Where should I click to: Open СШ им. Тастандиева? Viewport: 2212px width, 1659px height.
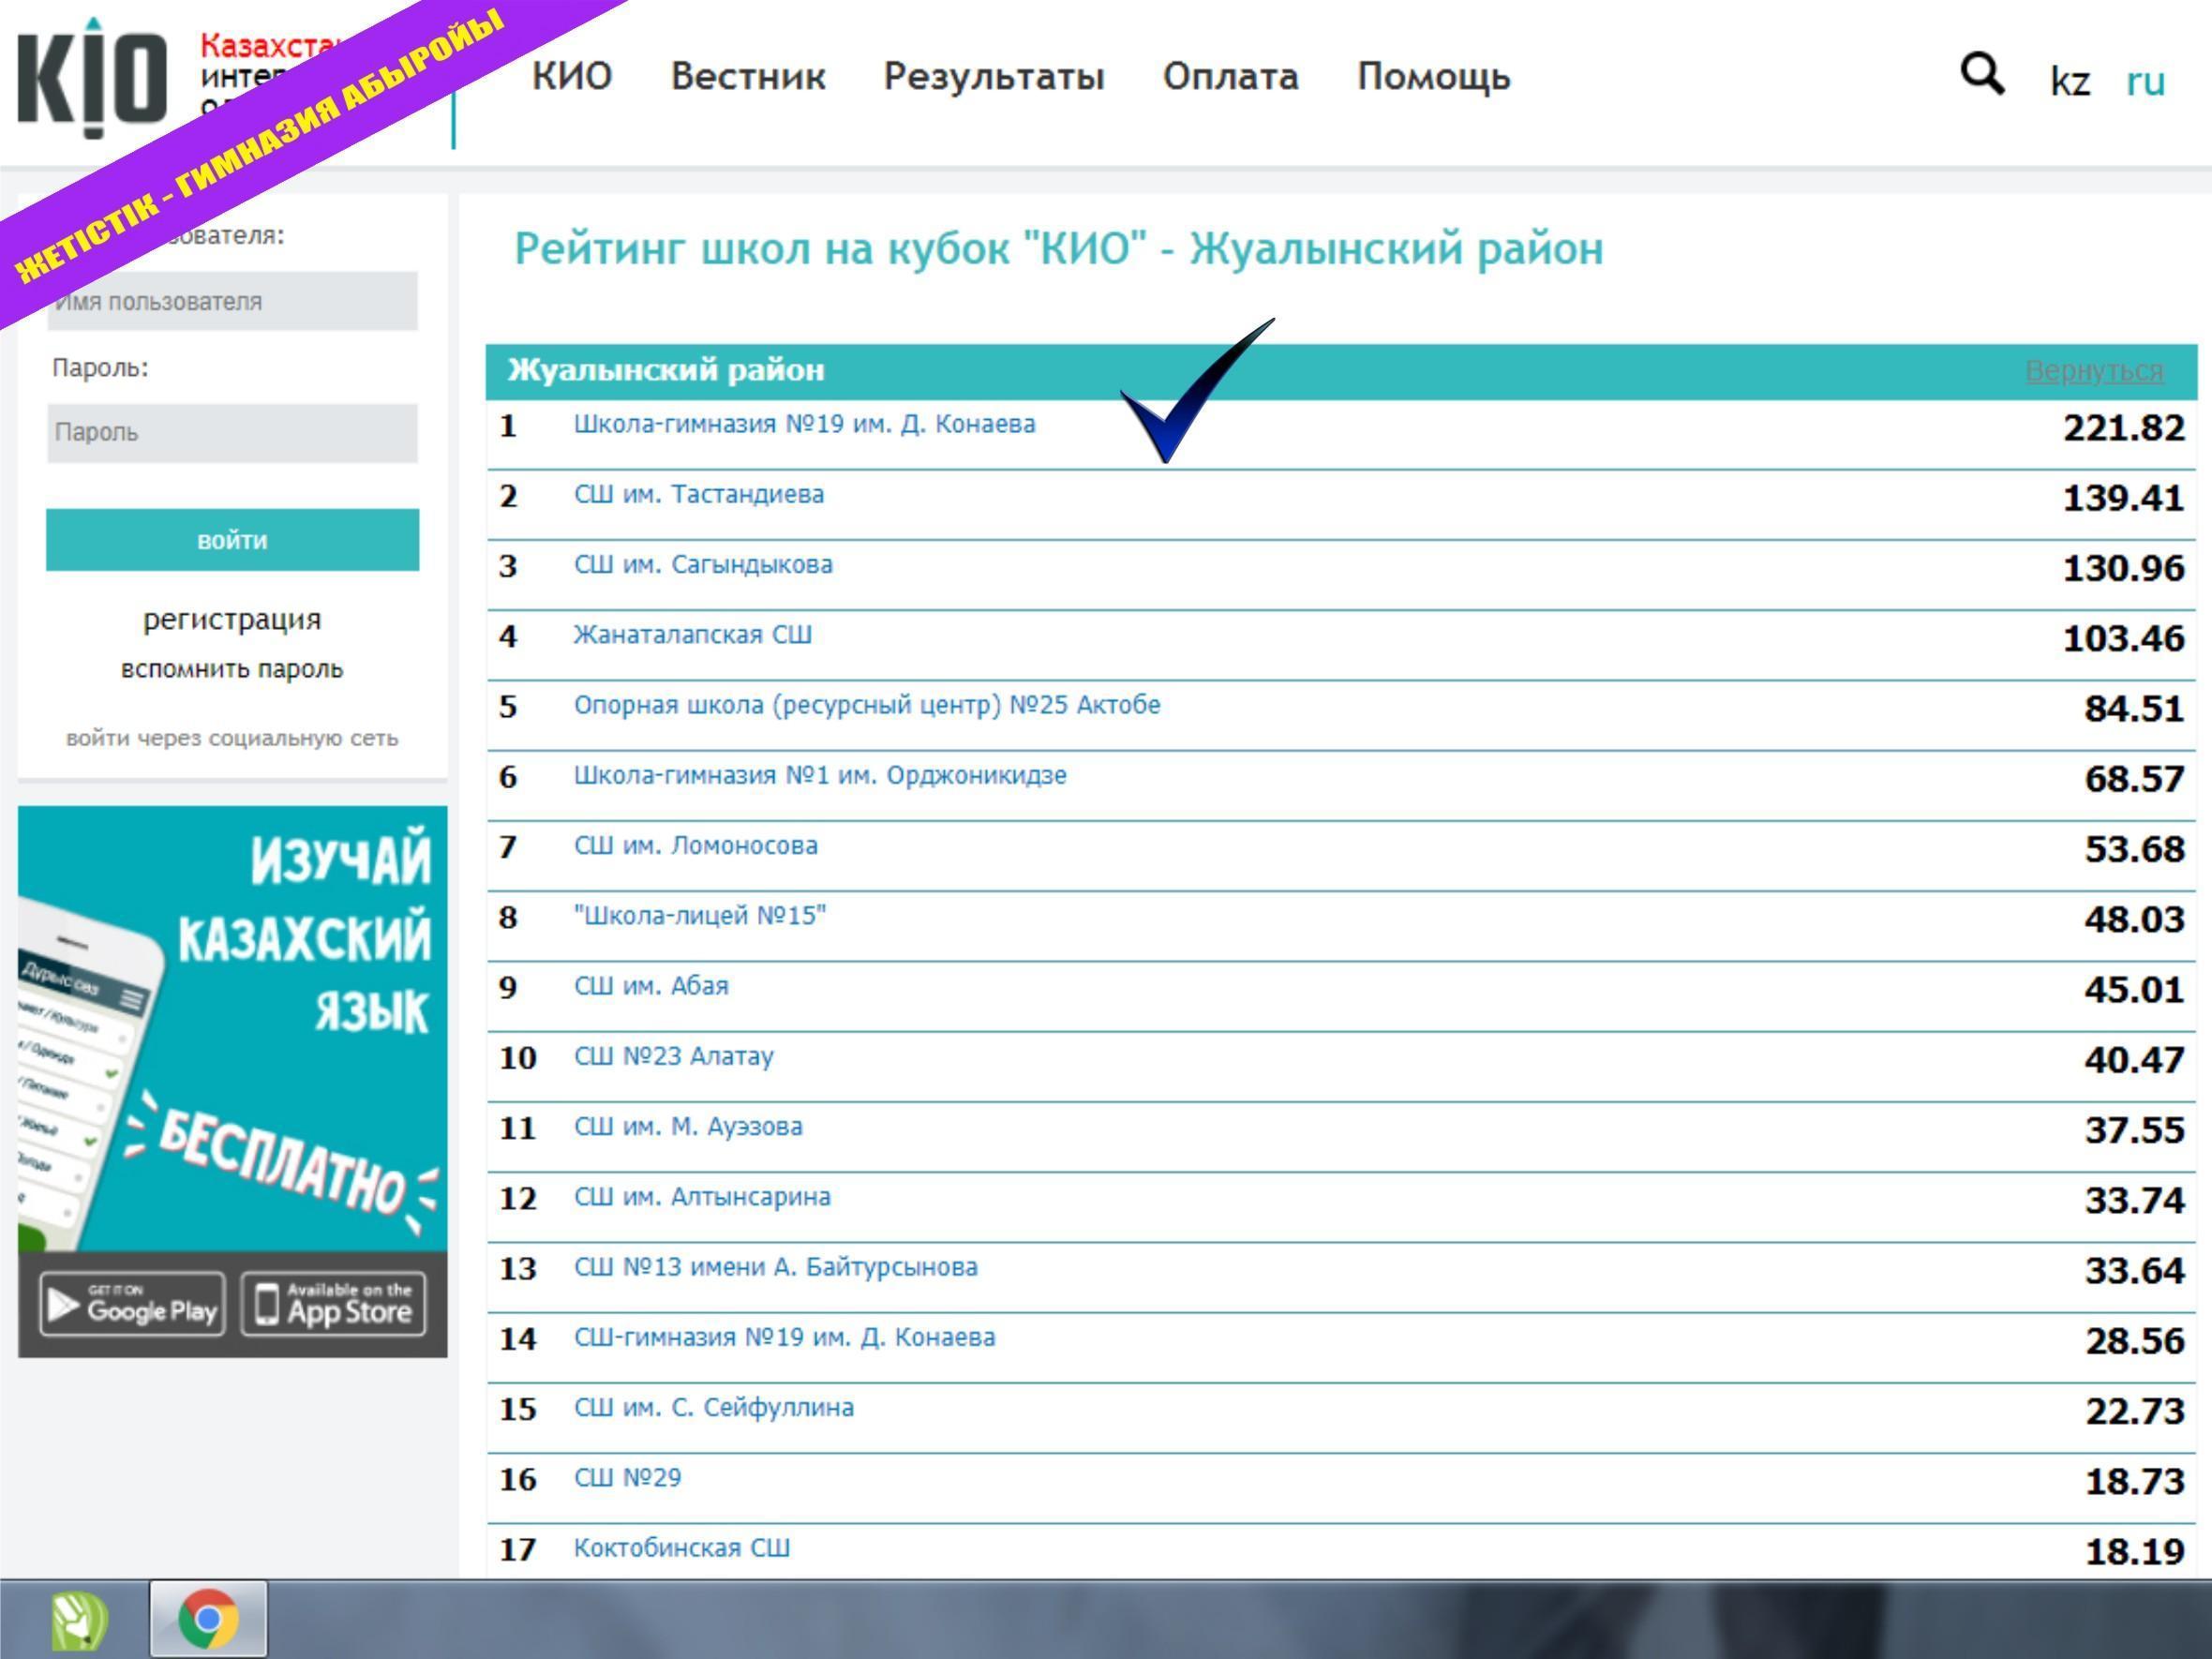click(x=699, y=494)
